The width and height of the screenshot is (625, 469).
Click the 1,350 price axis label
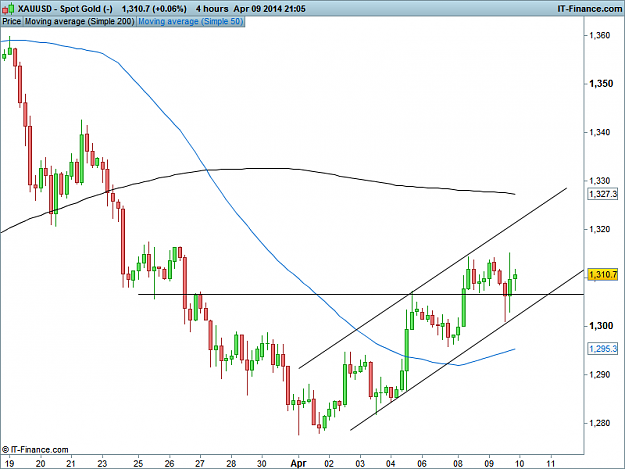[x=601, y=84]
